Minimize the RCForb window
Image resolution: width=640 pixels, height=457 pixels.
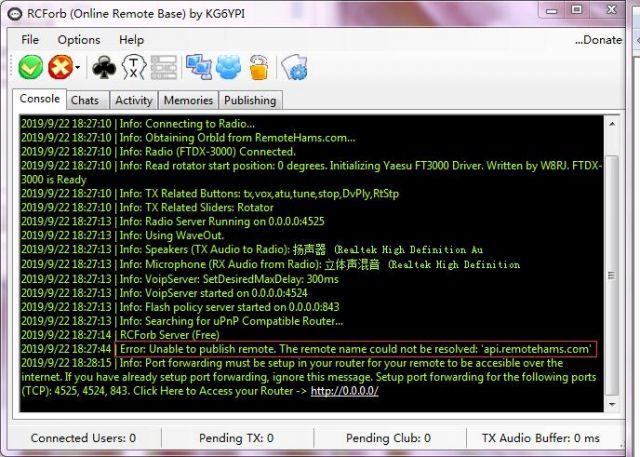tap(552, 10)
